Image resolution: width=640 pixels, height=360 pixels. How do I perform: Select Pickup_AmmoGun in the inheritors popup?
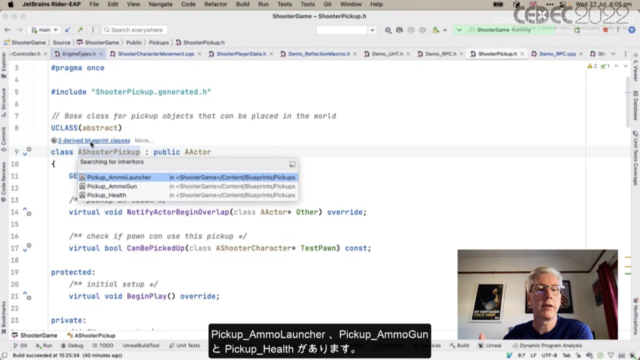(x=188, y=186)
